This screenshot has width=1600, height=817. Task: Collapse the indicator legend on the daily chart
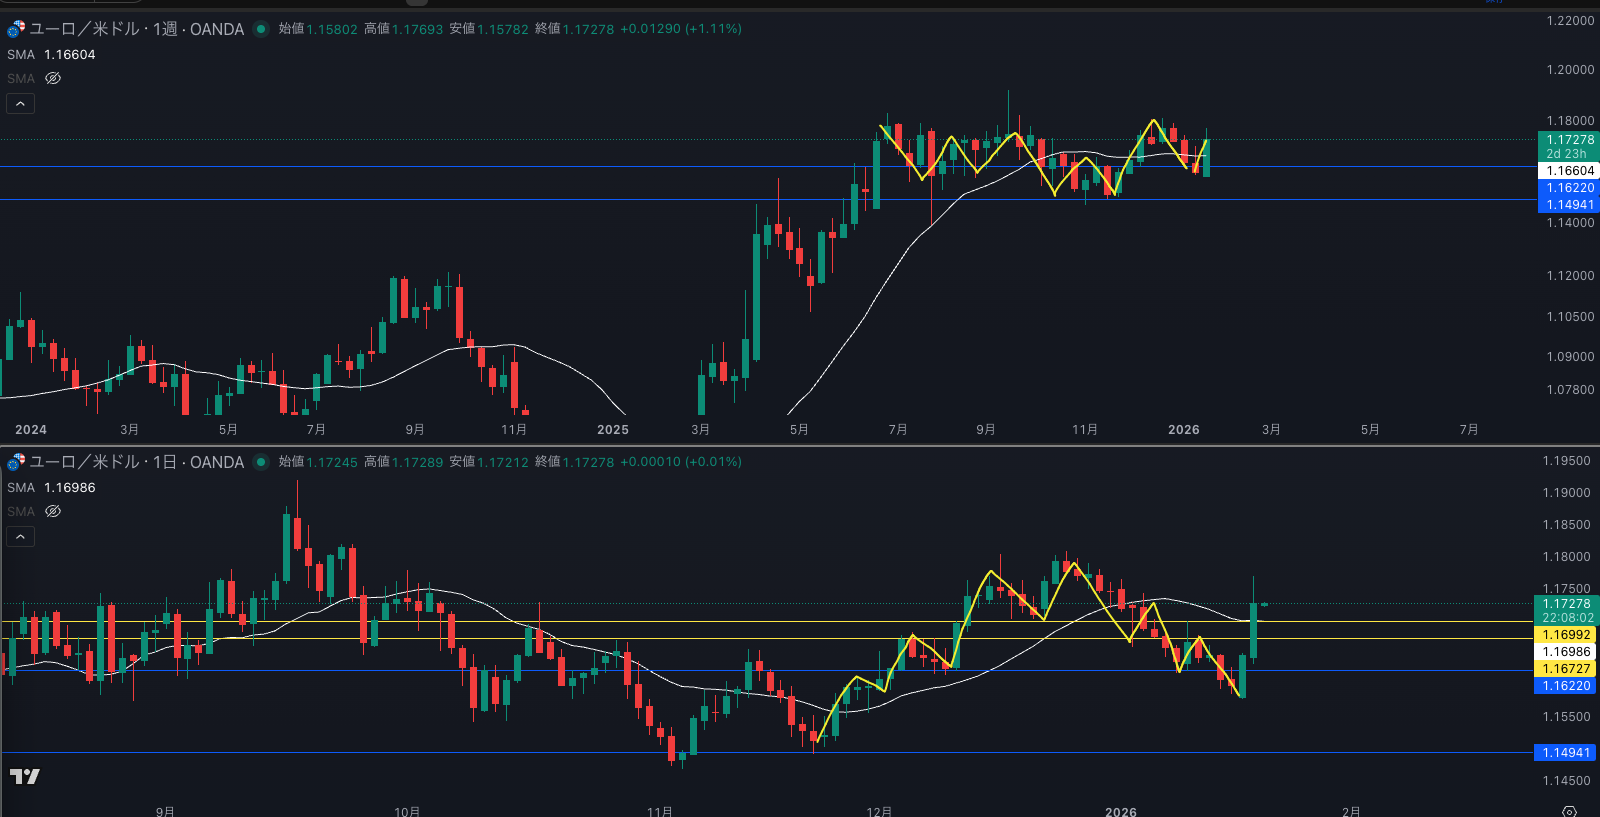[20, 537]
